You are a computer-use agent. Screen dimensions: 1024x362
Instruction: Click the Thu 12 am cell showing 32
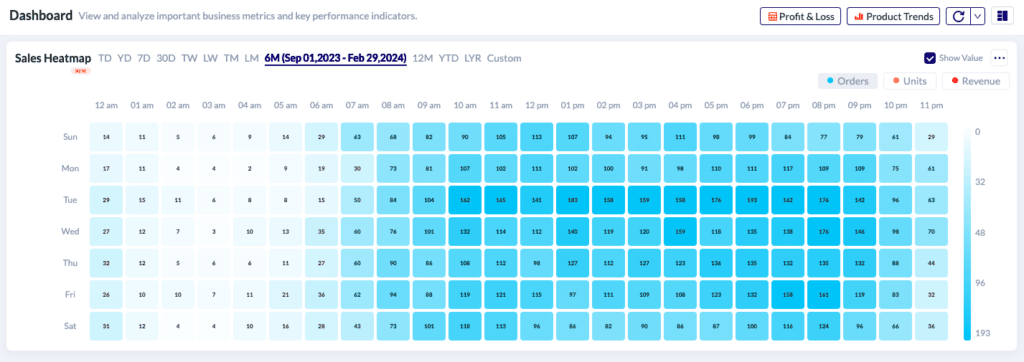(x=106, y=263)
